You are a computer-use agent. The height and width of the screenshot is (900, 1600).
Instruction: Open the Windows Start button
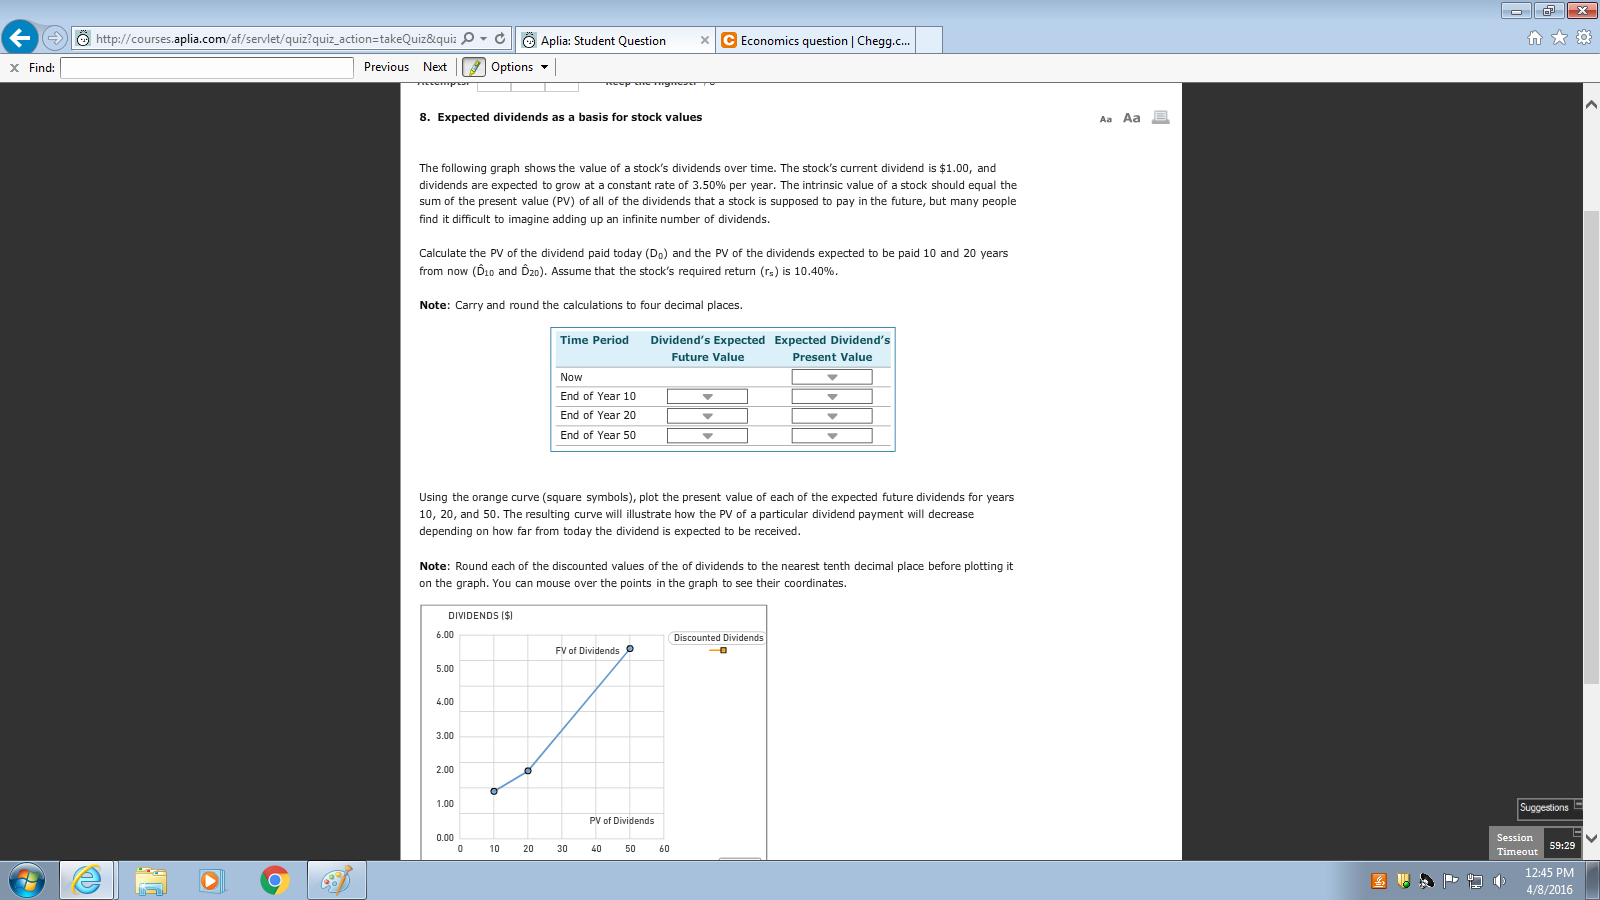(26, 880)
